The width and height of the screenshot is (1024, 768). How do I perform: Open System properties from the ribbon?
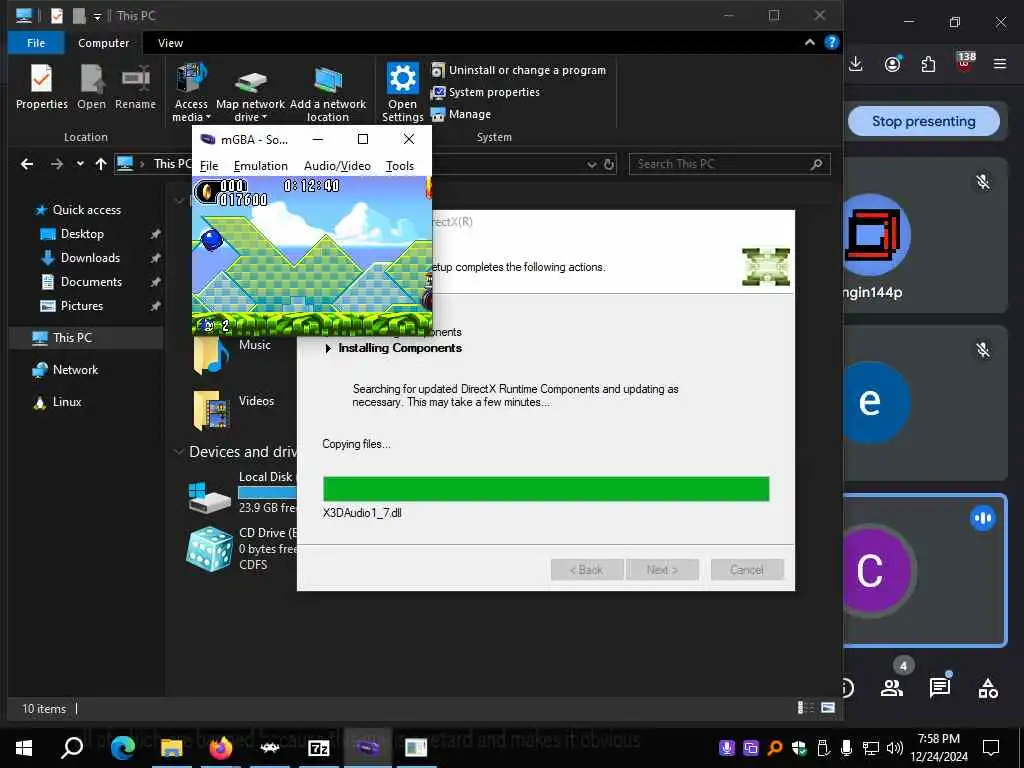point(485,92)
